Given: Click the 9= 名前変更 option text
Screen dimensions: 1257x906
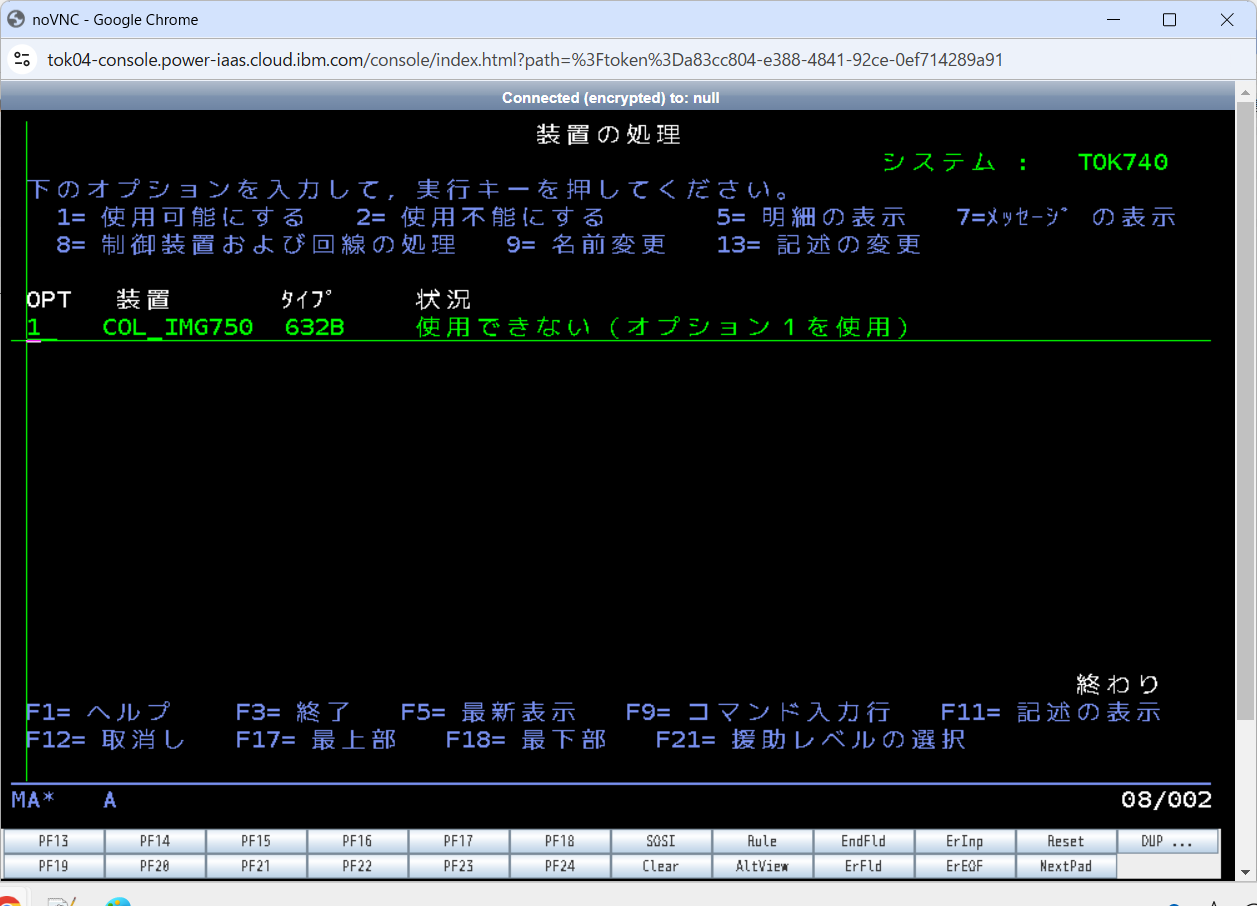Looking at the screenshot, I should coord(586,245).
